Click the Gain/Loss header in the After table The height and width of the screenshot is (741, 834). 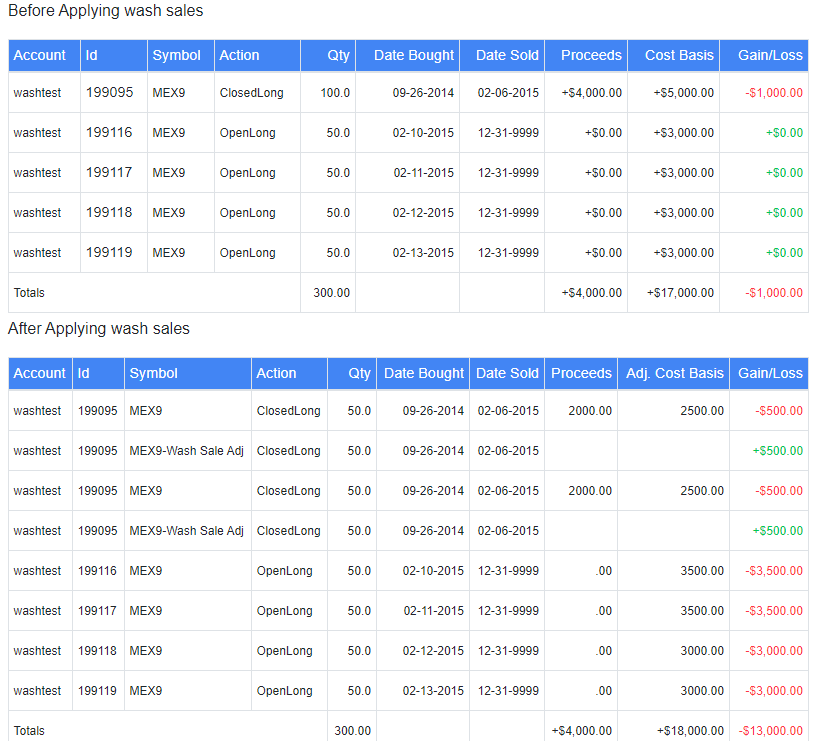[770, 373]
